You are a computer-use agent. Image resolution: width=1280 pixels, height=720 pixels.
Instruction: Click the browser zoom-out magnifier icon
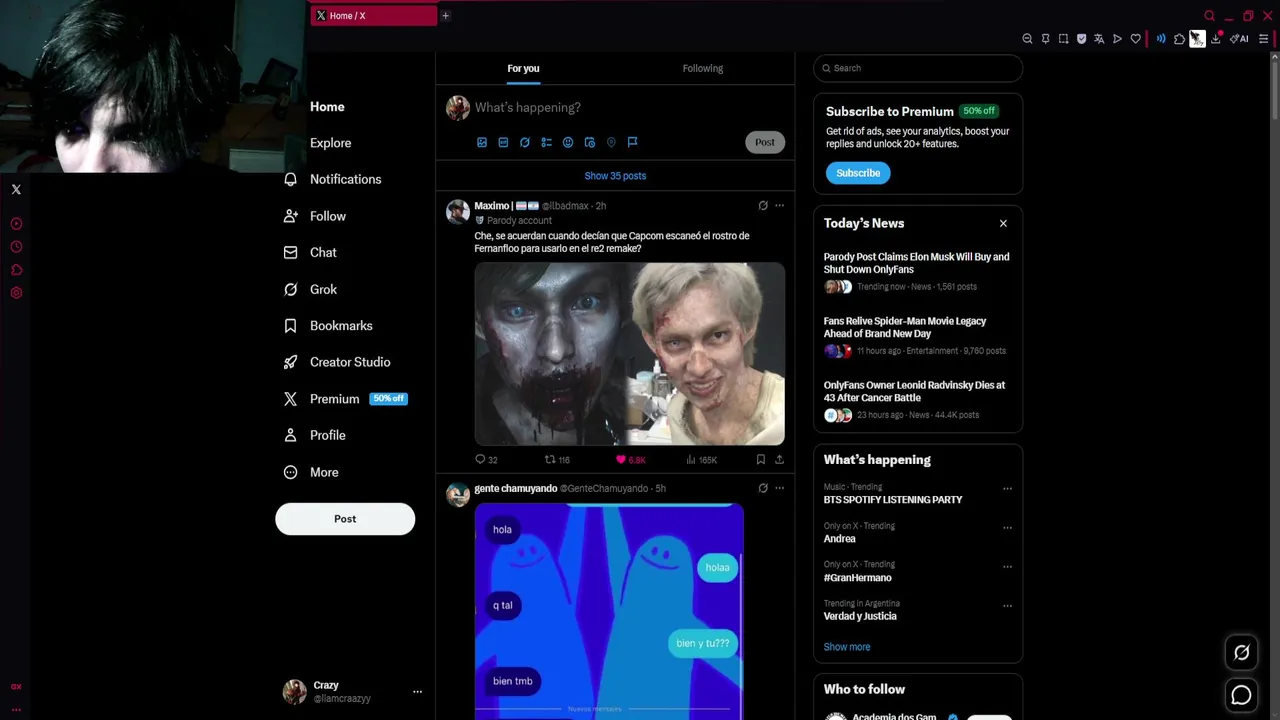click(x=1027, y=39)
